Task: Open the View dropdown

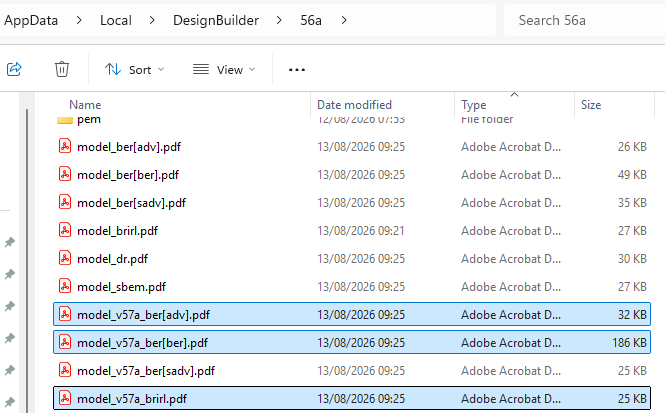Action: 224,70
